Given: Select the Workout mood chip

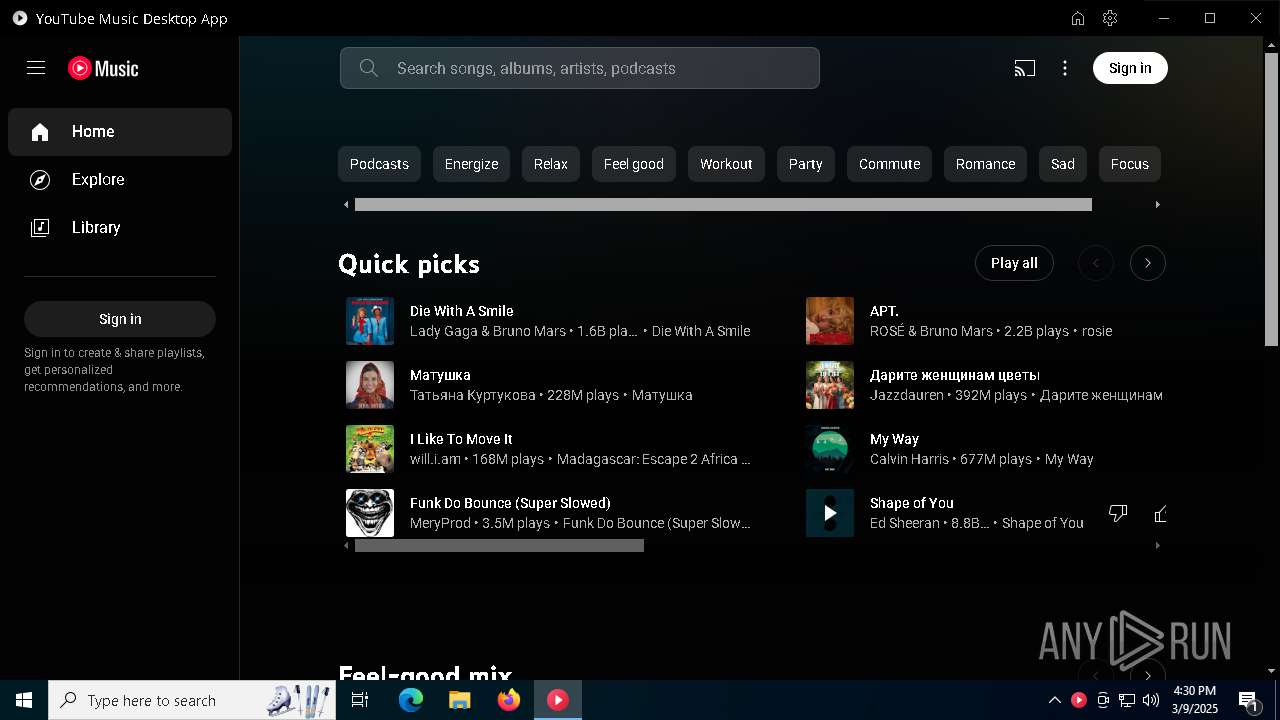Looking at the screenshot, I should click(x=726, y=164).
